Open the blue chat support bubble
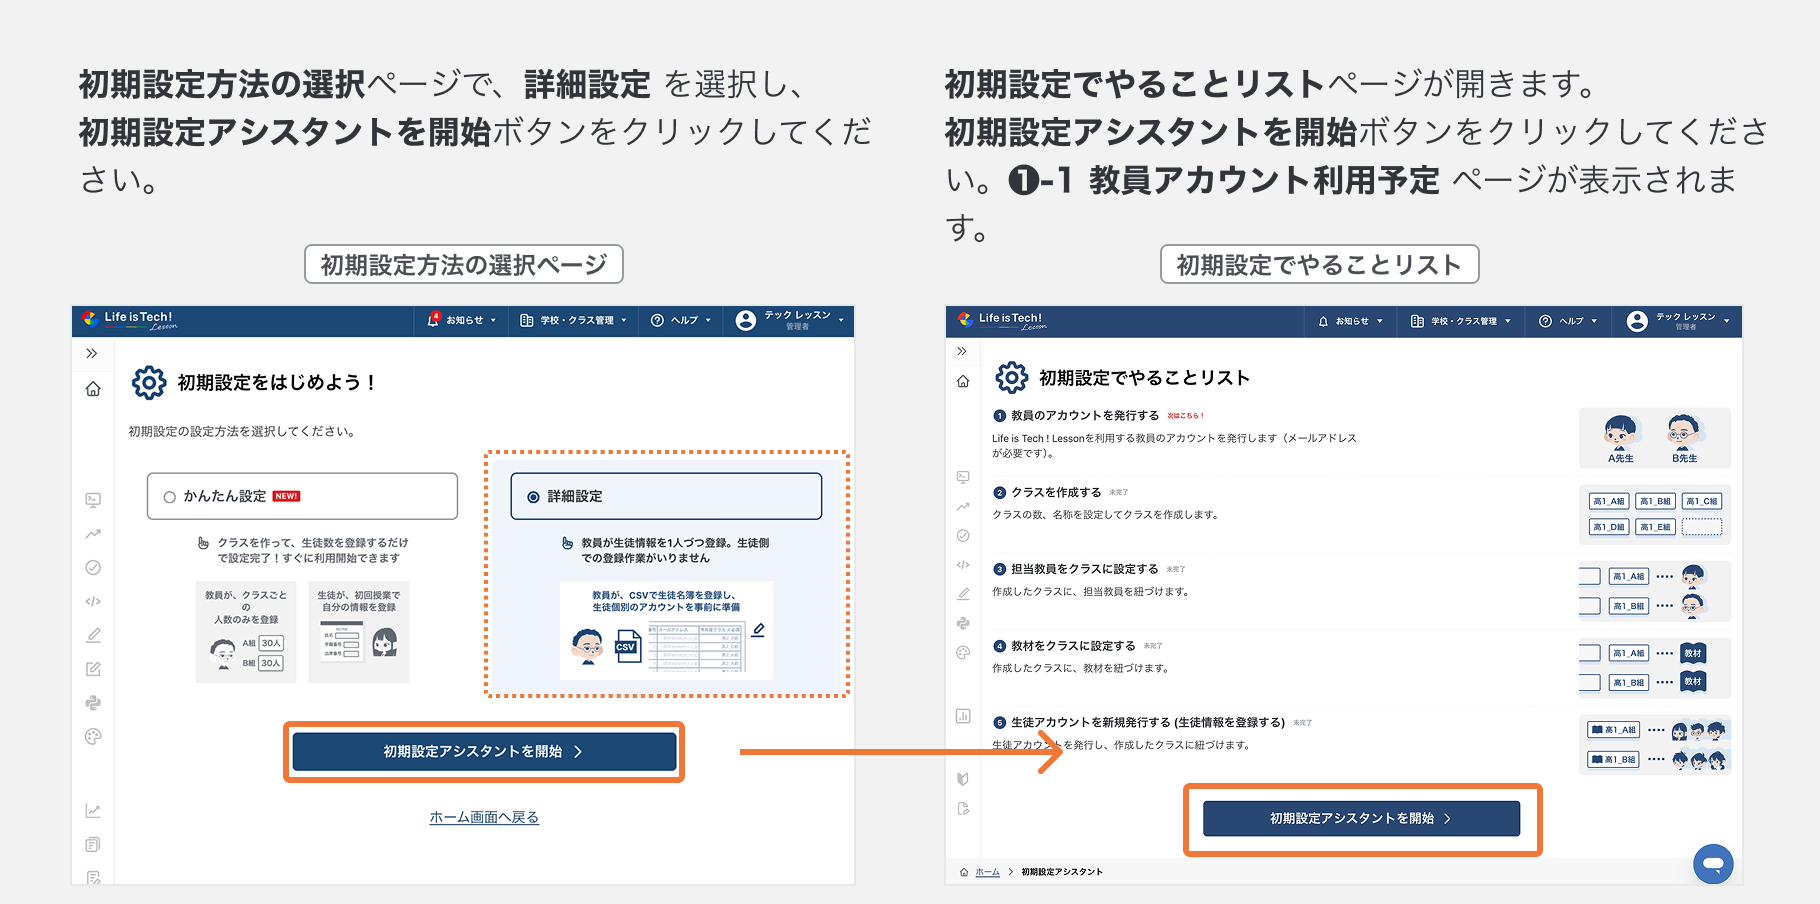This screenshot has width=1820, height=904. (1713, 863)
